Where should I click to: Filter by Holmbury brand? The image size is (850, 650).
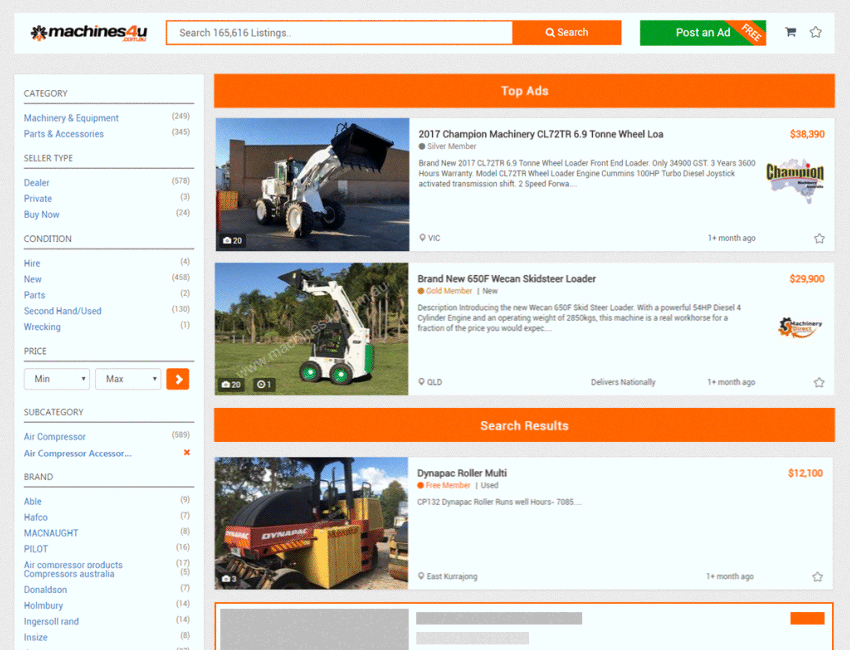click(43, 606)
